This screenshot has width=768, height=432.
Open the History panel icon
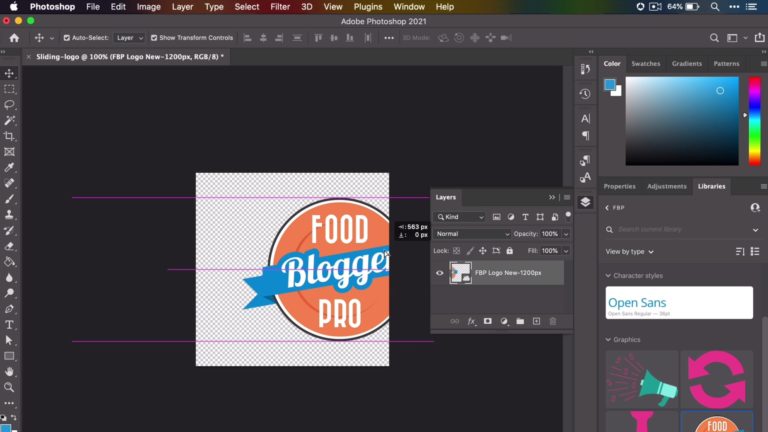click(585, 94)
